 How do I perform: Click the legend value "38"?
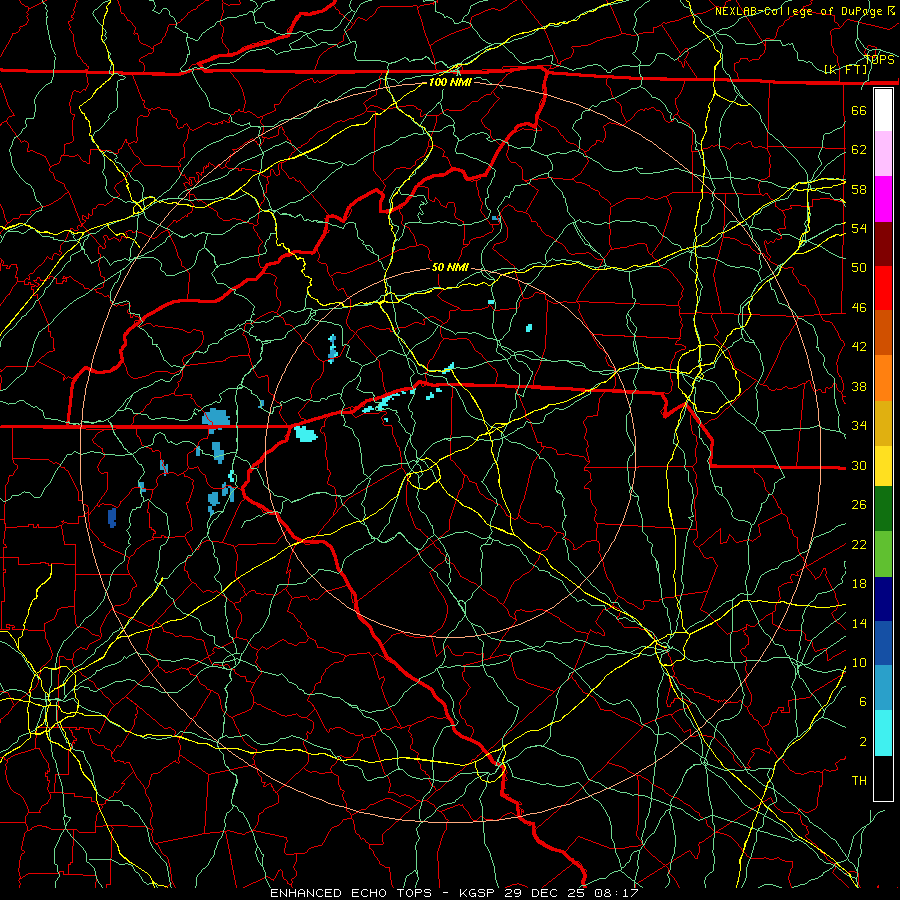tap(859, 386)
